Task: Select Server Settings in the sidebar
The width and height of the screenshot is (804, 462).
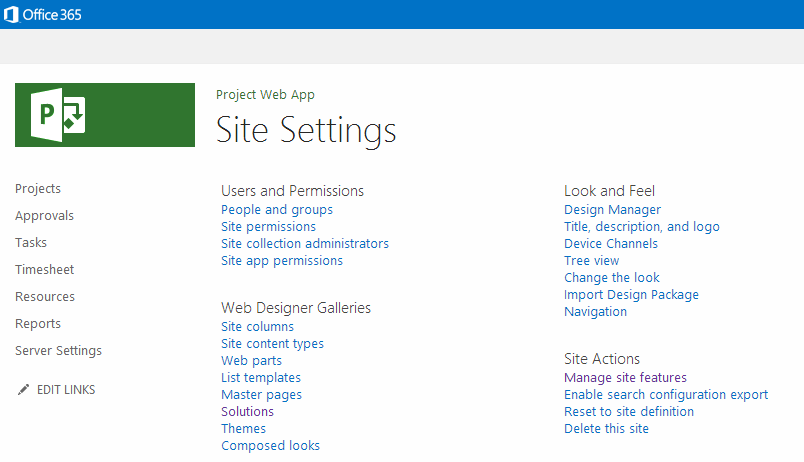Action: click(58, 351)
